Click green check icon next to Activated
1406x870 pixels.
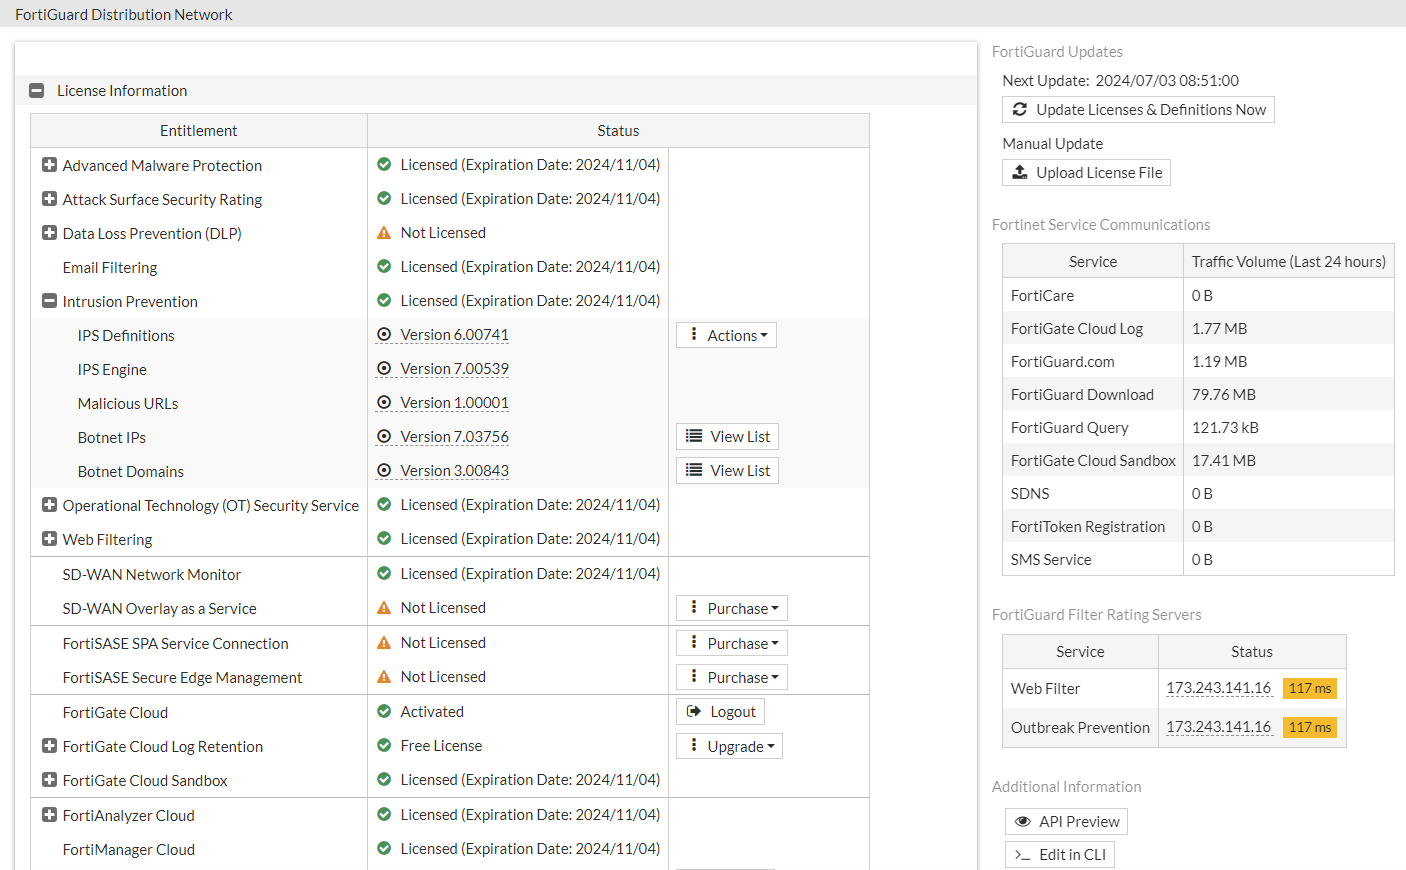coord(384,712)
